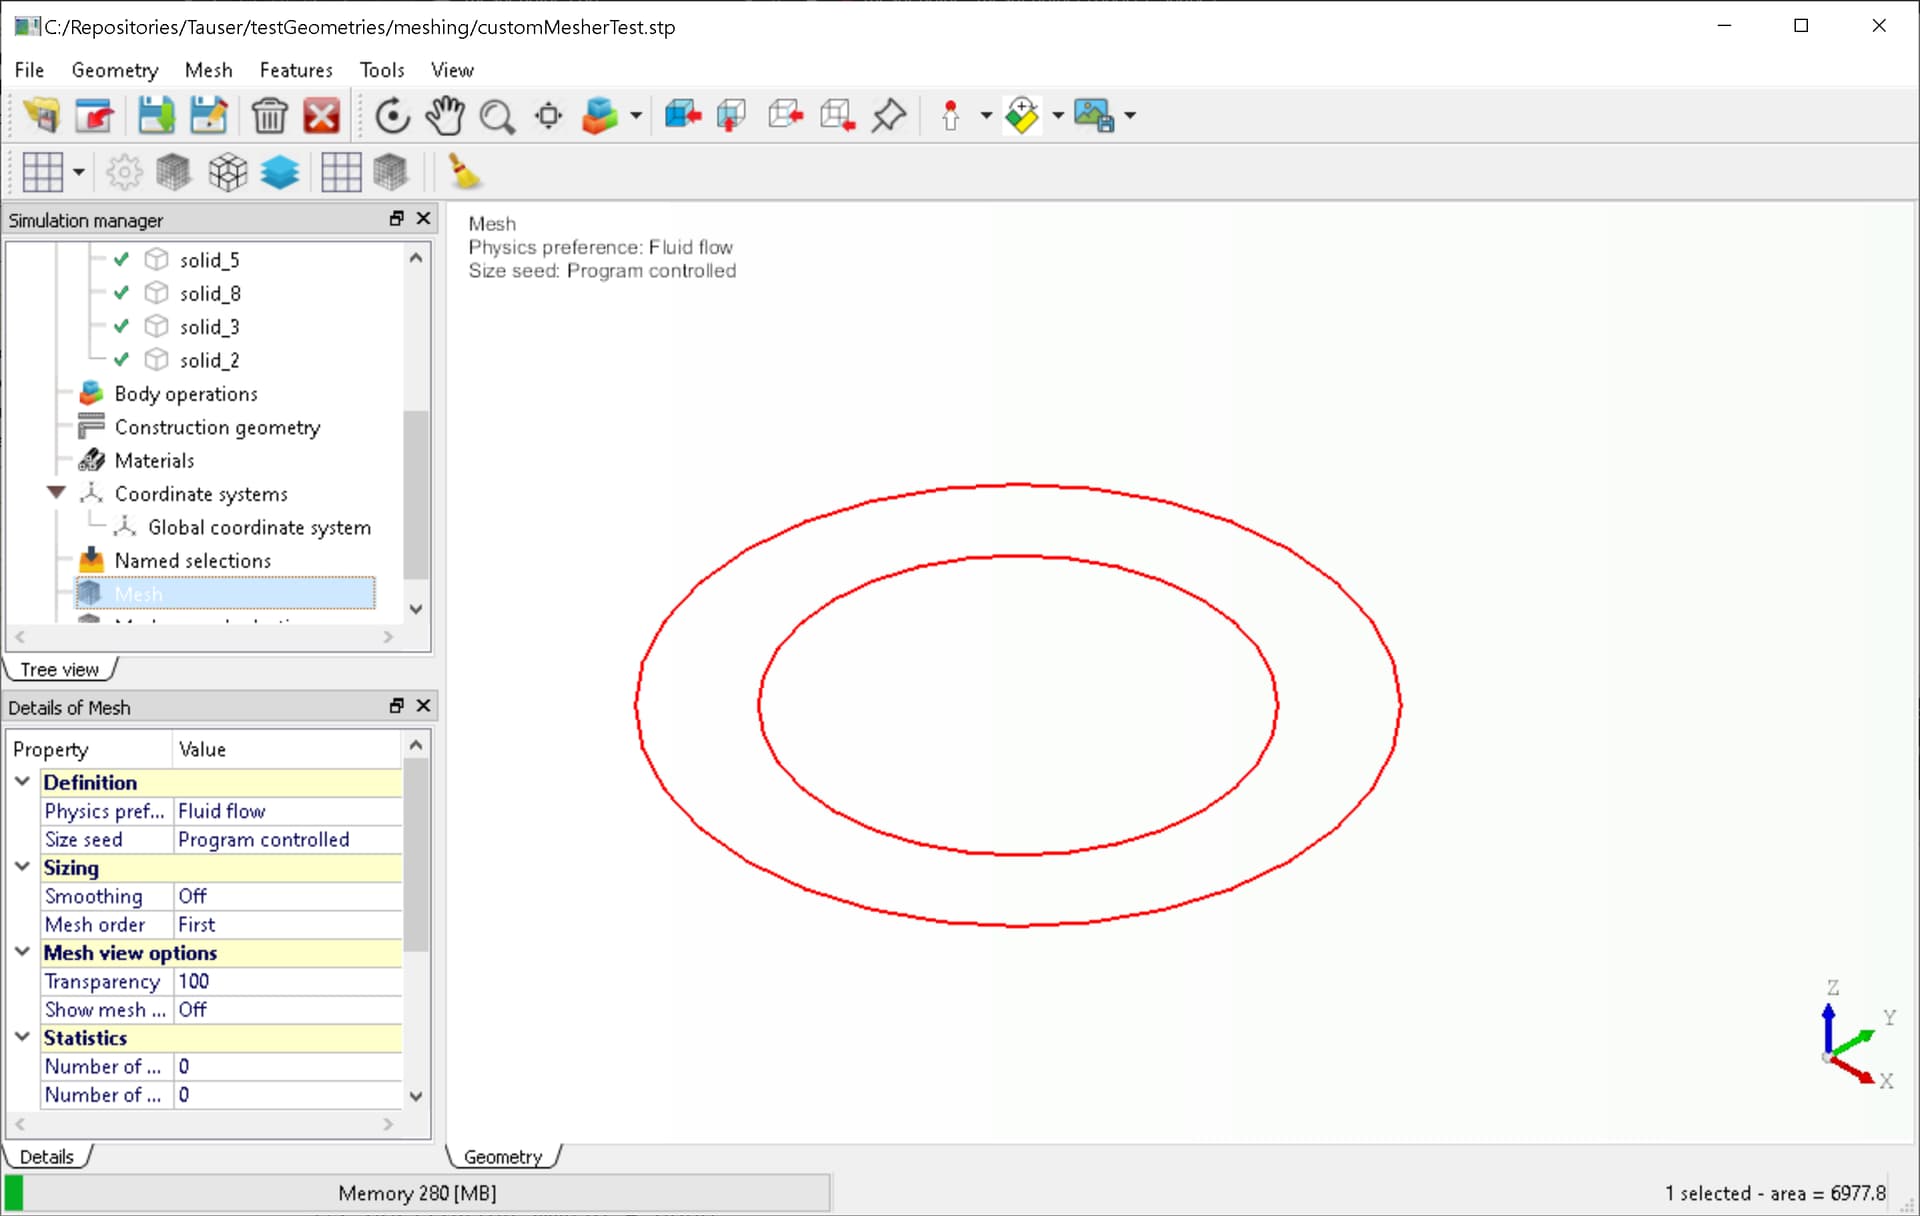
Task: Click the Simulation manager vertical scrollbar
Action: (x=416, y=494)
